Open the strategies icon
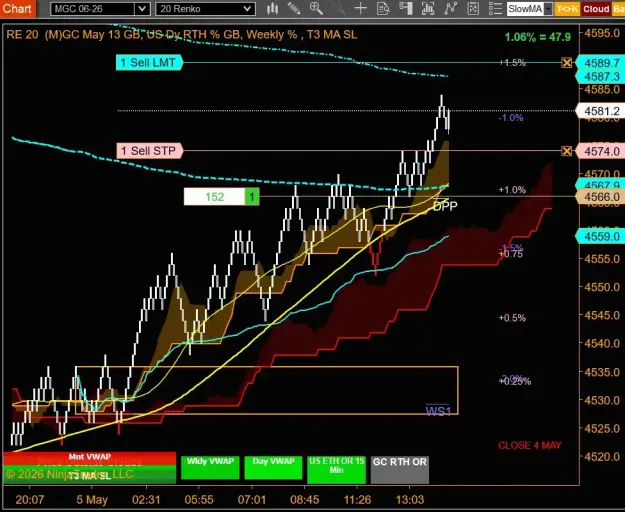The image size is (625, 512). 473,8
